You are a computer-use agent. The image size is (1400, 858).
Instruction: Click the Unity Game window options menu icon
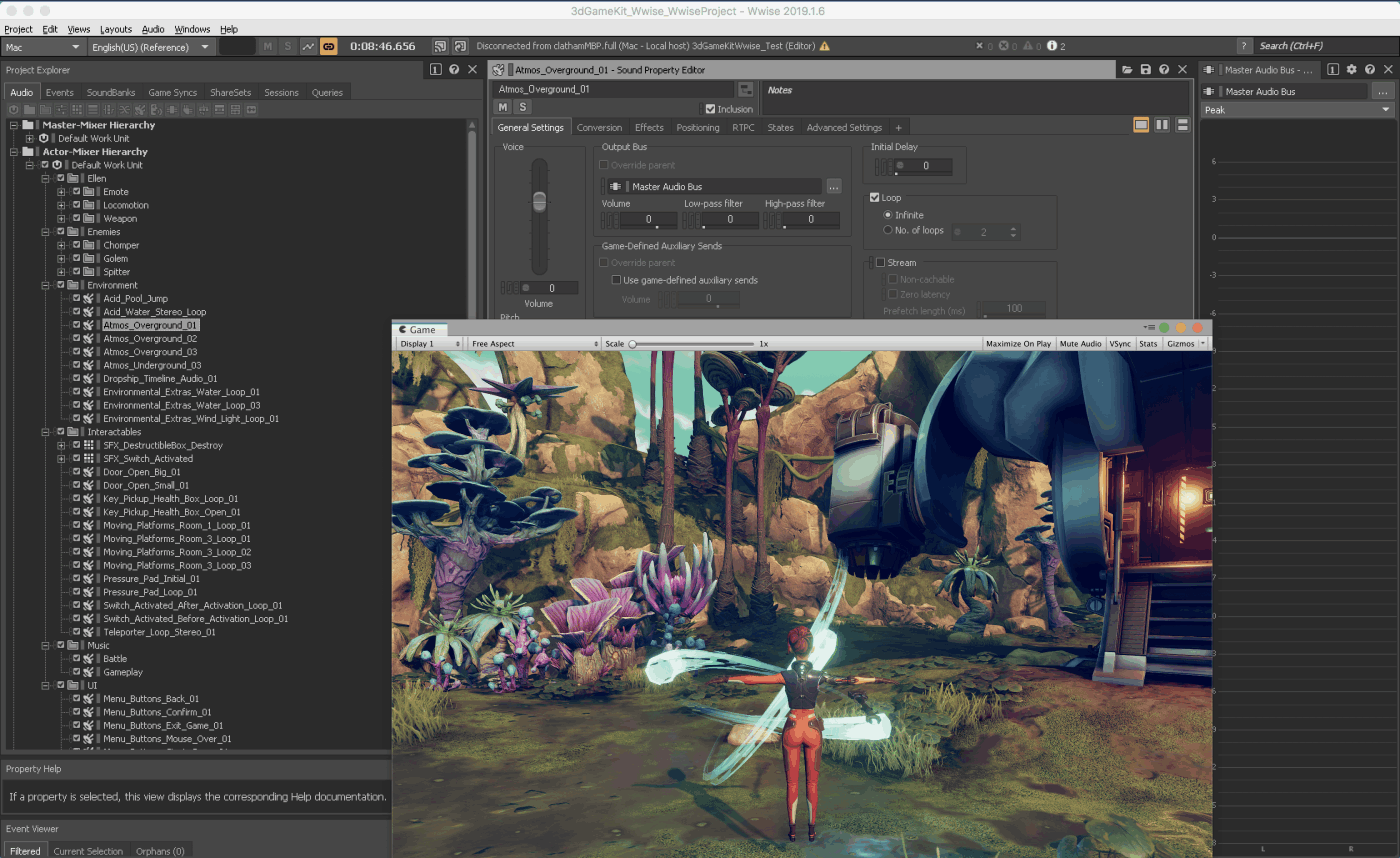tap(1150, 328)
